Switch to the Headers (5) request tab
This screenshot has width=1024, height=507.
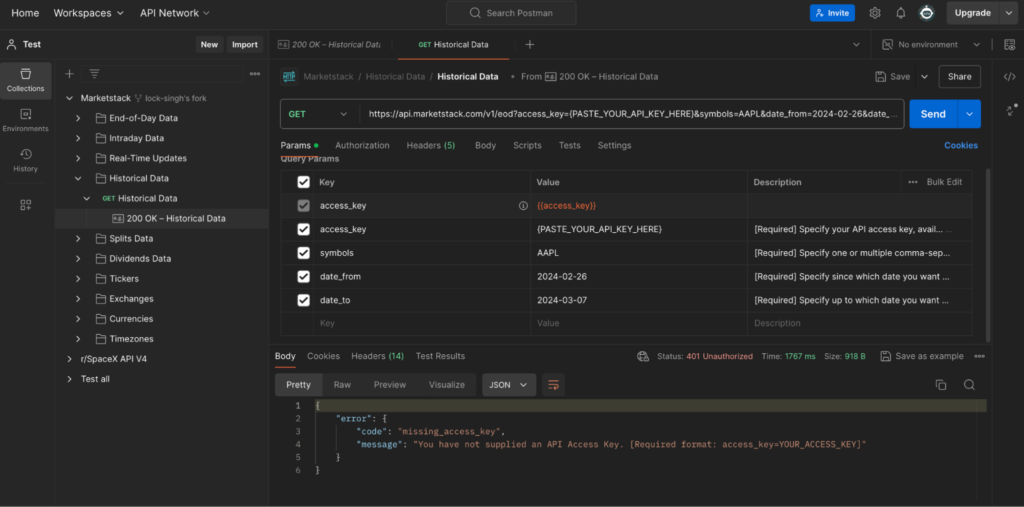coord(430,146)
